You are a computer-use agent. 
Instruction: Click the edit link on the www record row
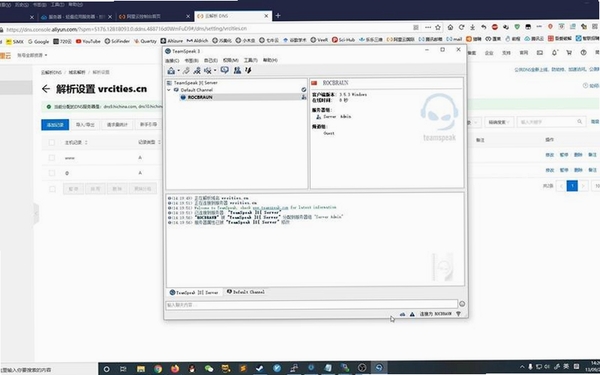coord(549,155)
